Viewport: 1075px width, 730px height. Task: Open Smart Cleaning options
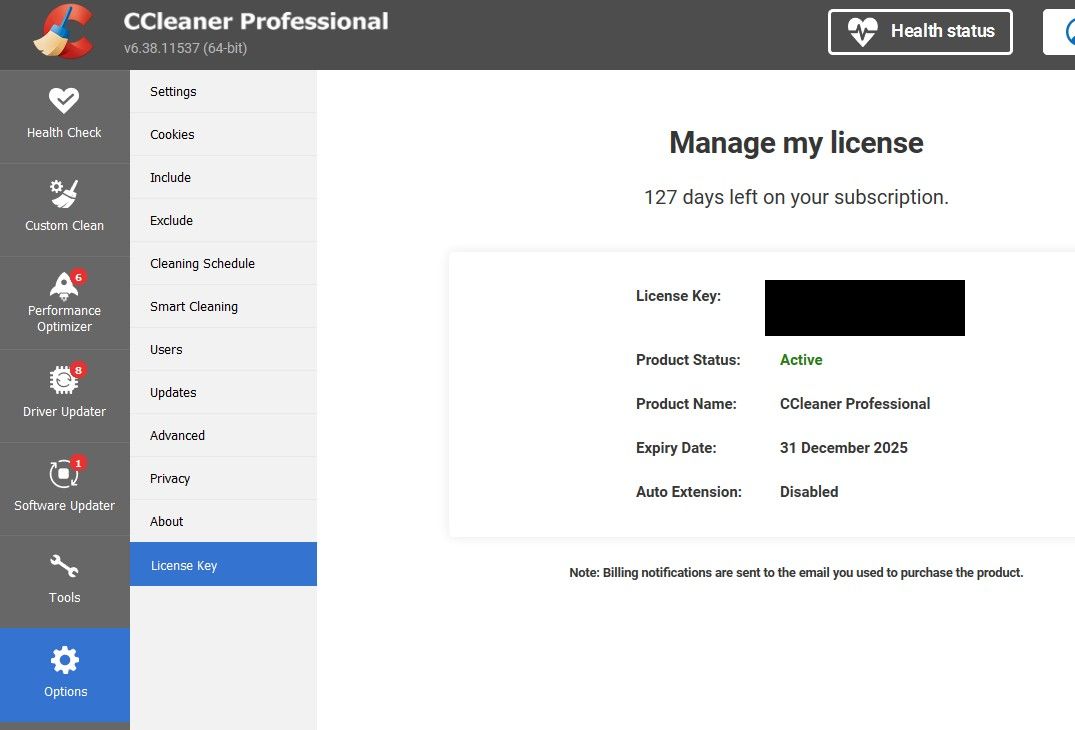coord(194,306)
